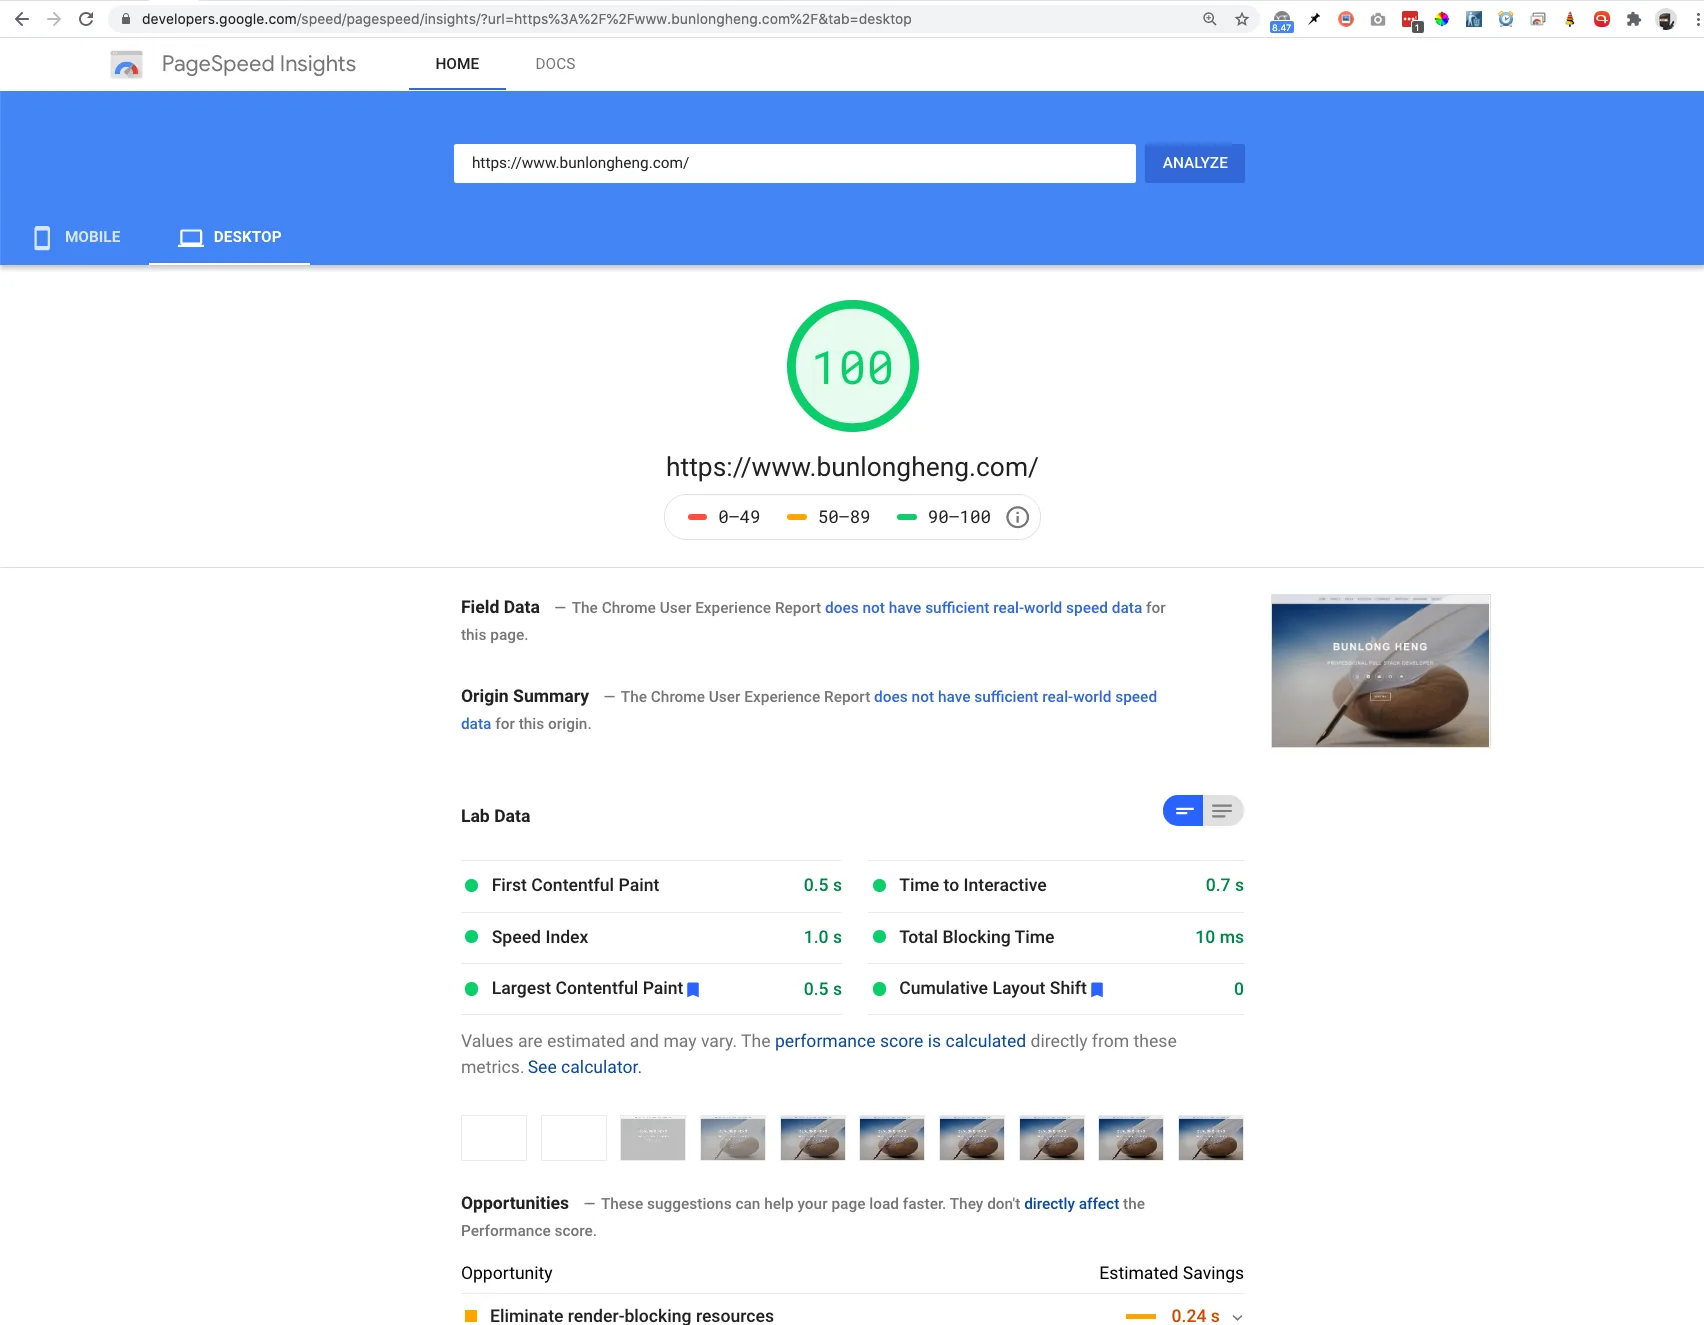Click the zoom icon in the address bar

point(1209,18)
